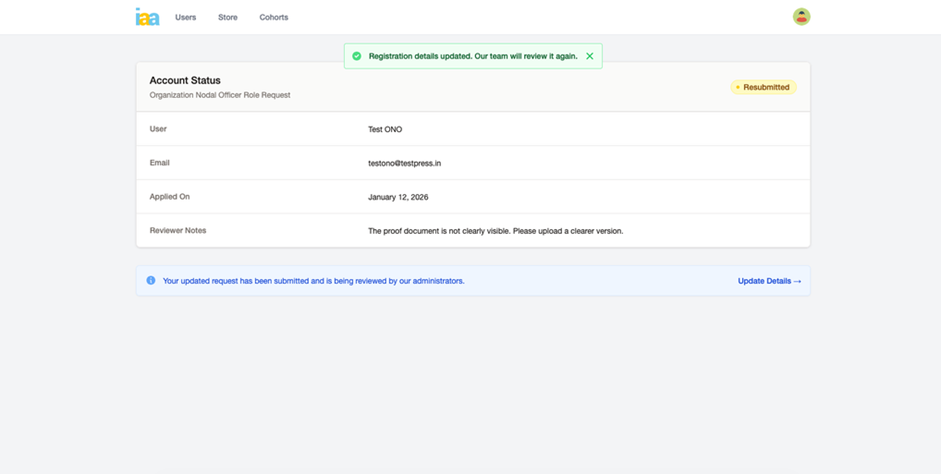The width and height of the screenshot is (941, 474).
Task: Click the Applied On label
Action: [x=169, y=196]
